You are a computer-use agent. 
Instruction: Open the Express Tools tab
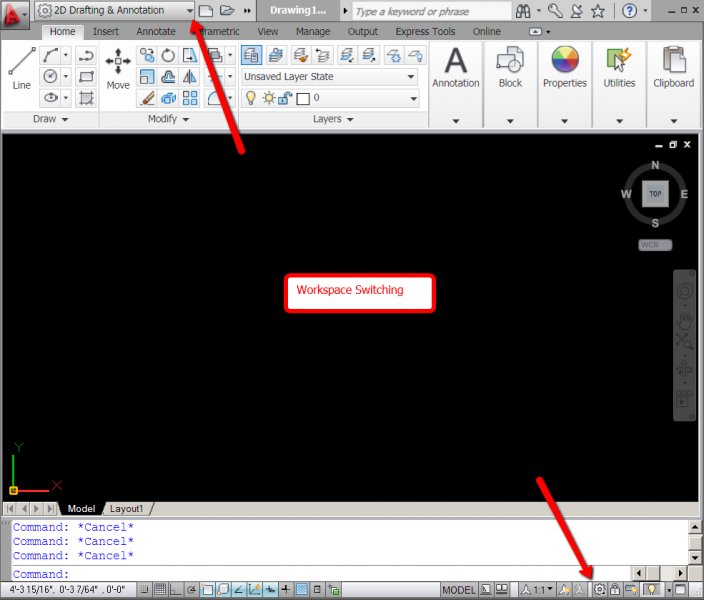[425, 31]
